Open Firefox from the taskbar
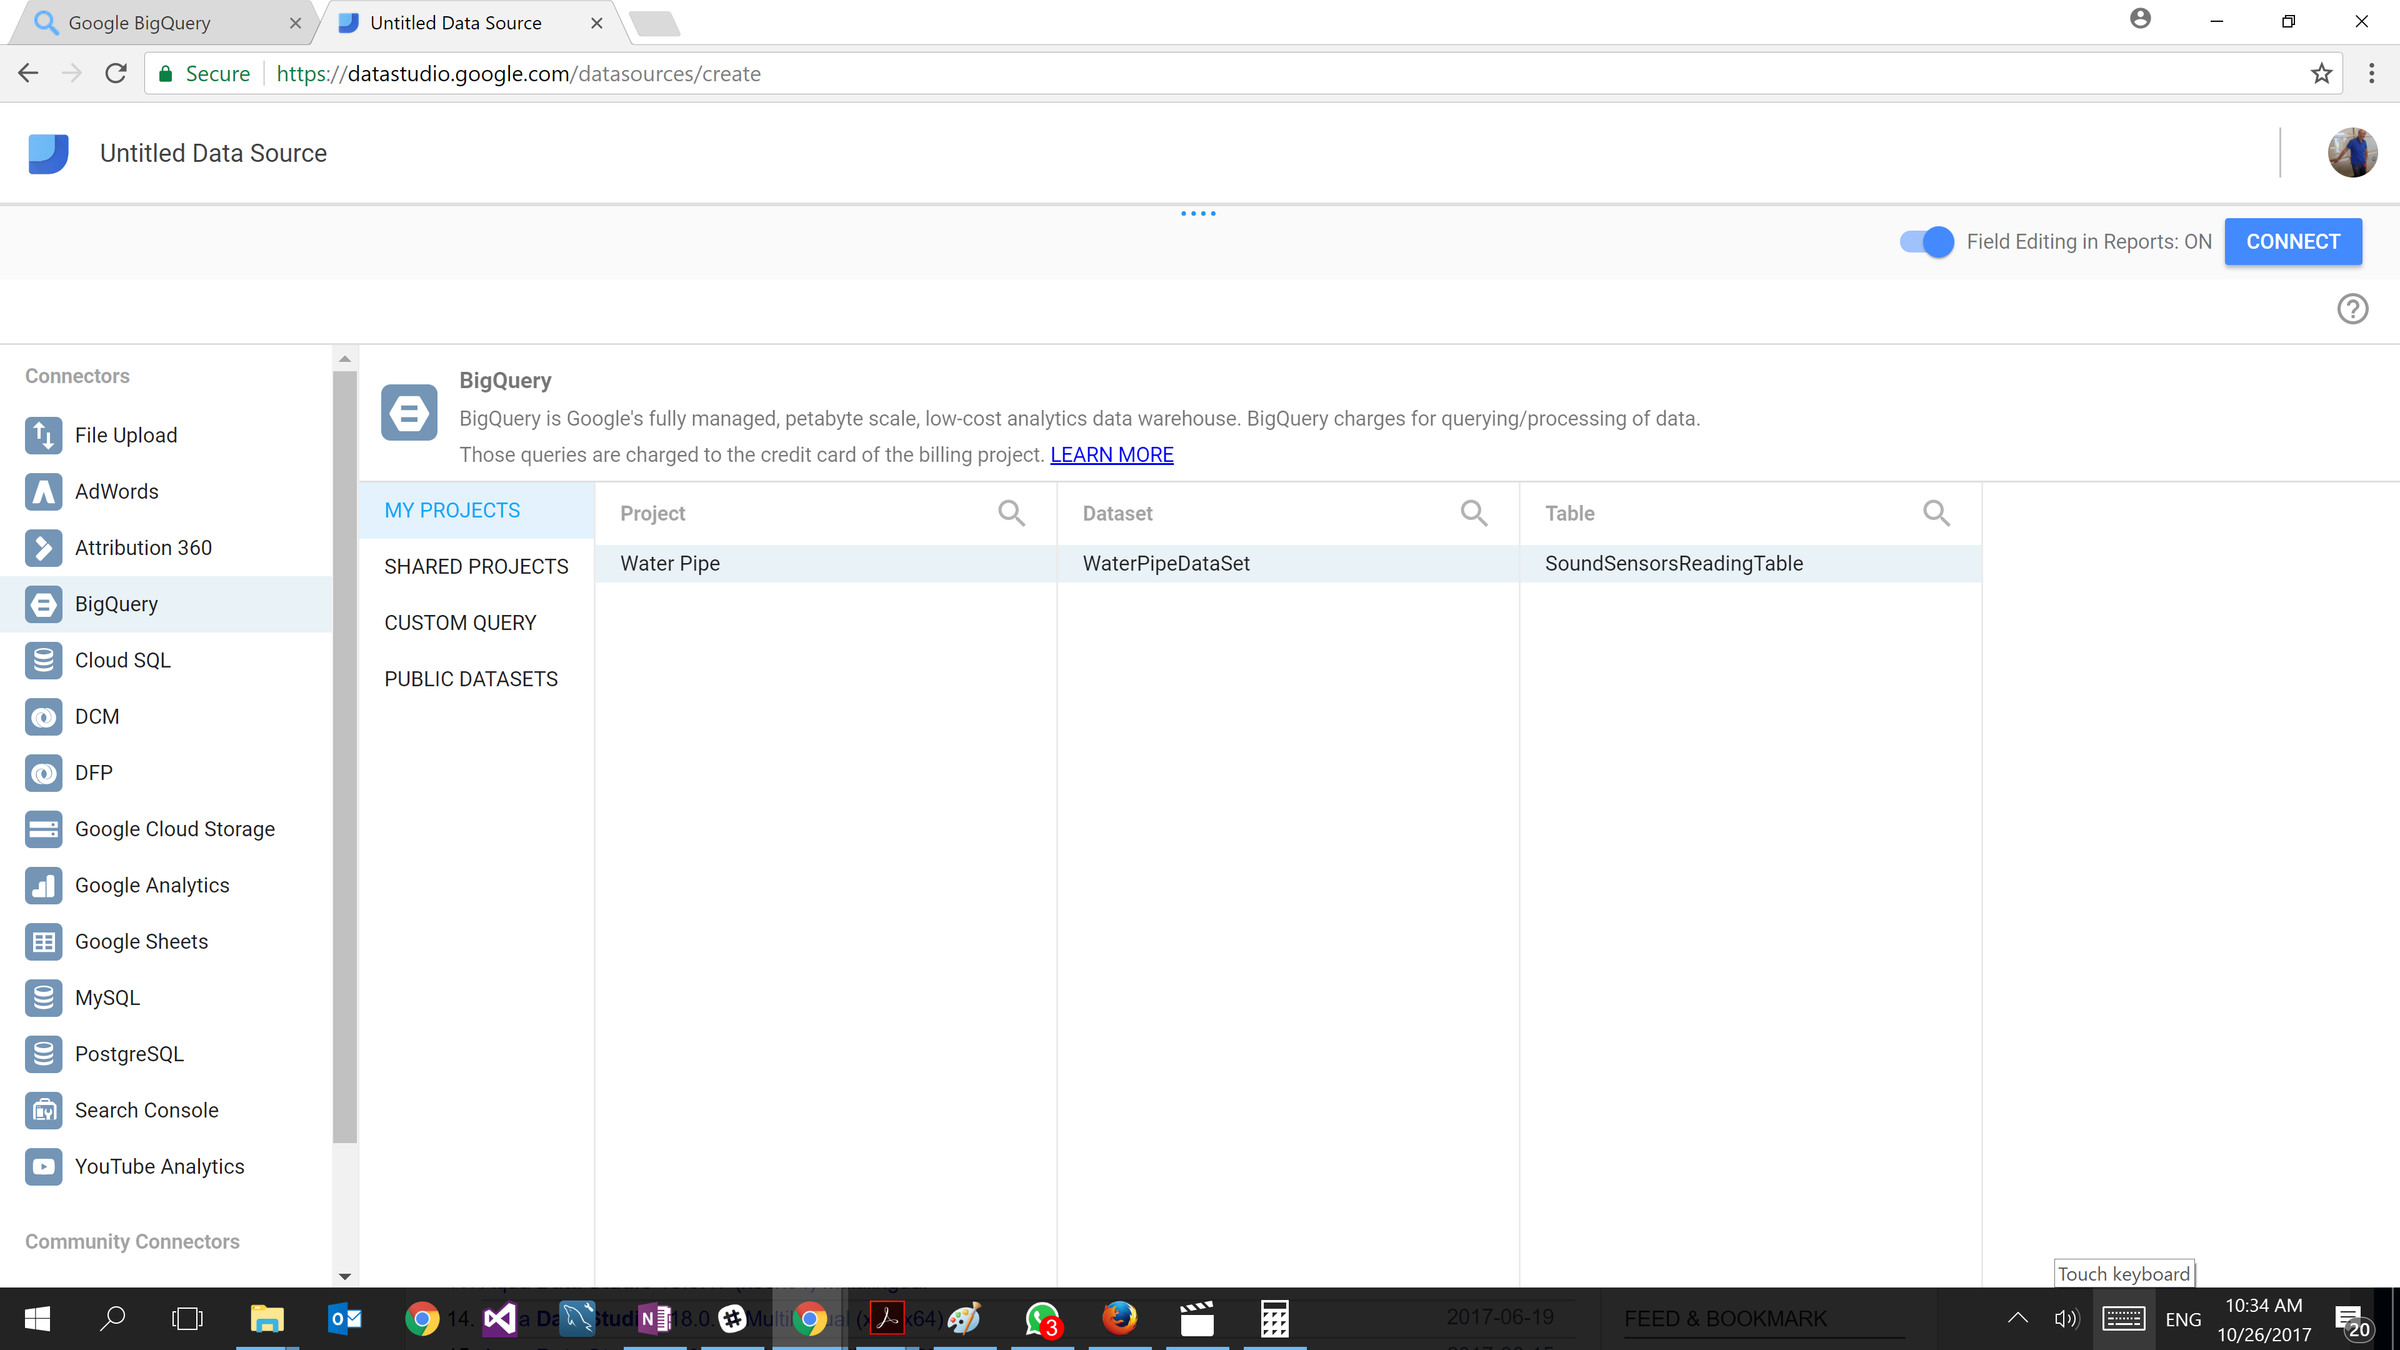 [x=1119, y=1319]
